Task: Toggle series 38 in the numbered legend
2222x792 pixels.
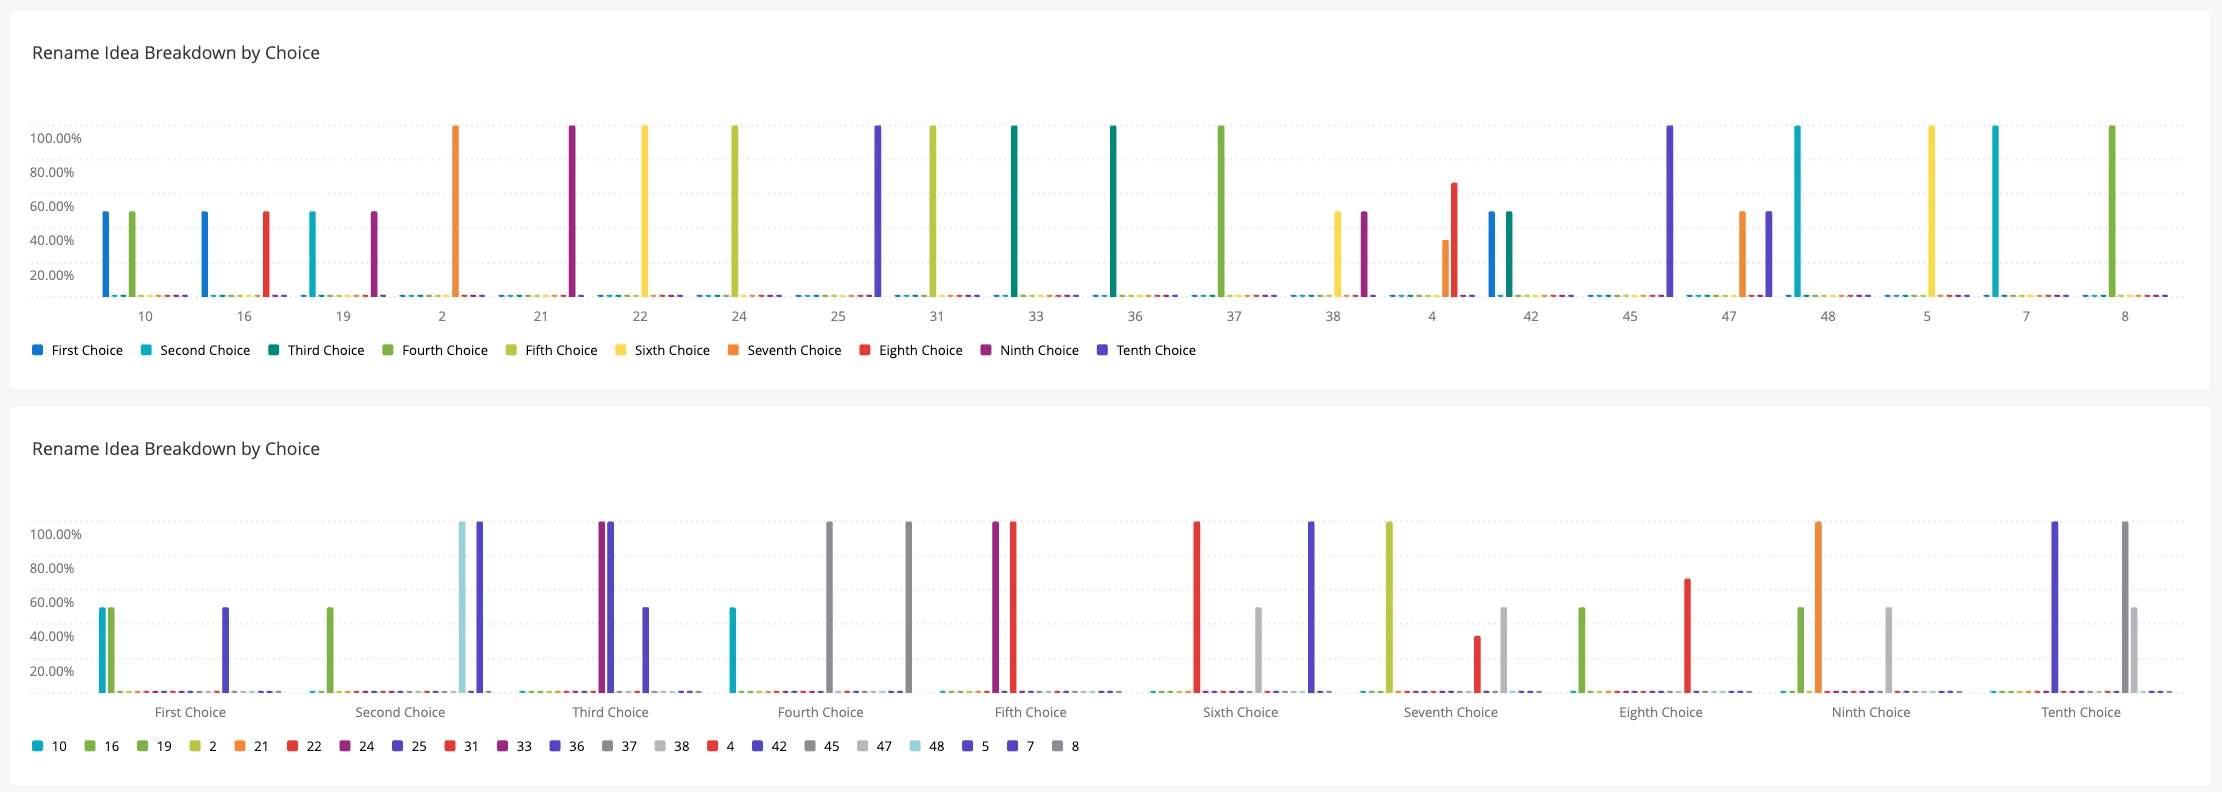Action: 672,746
